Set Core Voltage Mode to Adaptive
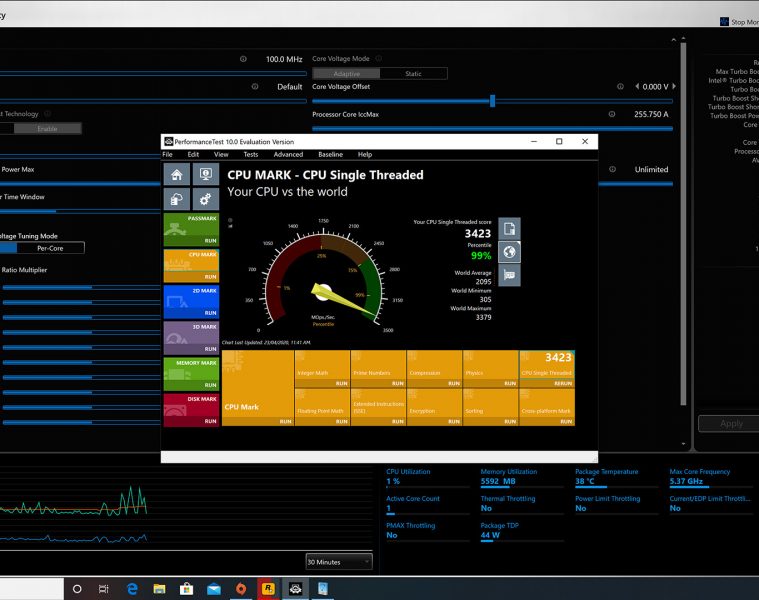 [x=347, y=74]
